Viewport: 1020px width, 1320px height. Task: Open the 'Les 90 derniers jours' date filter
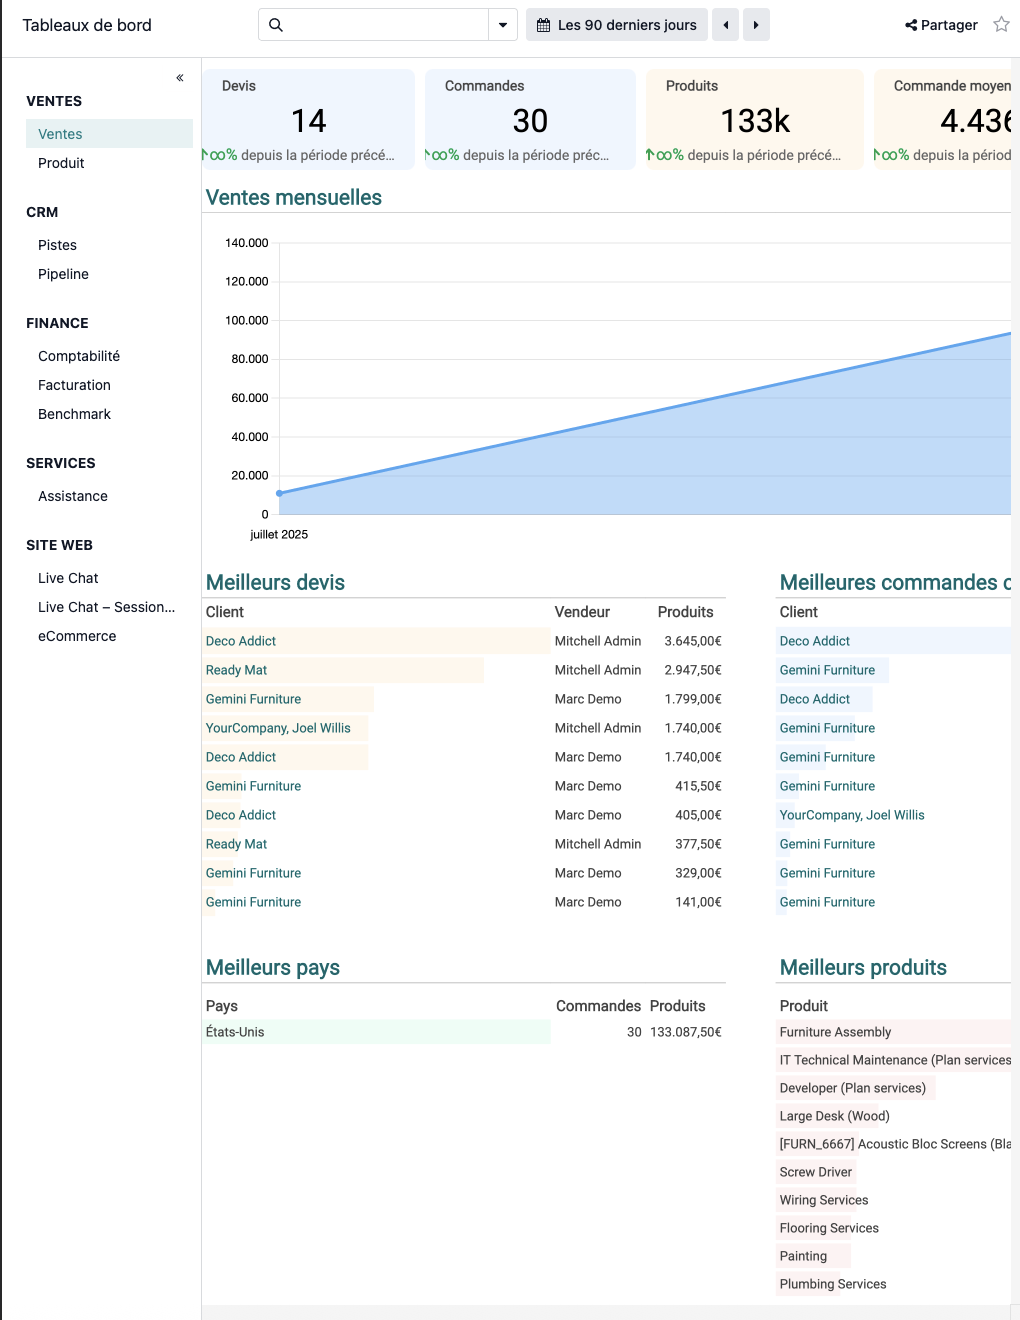coord(617,25)
